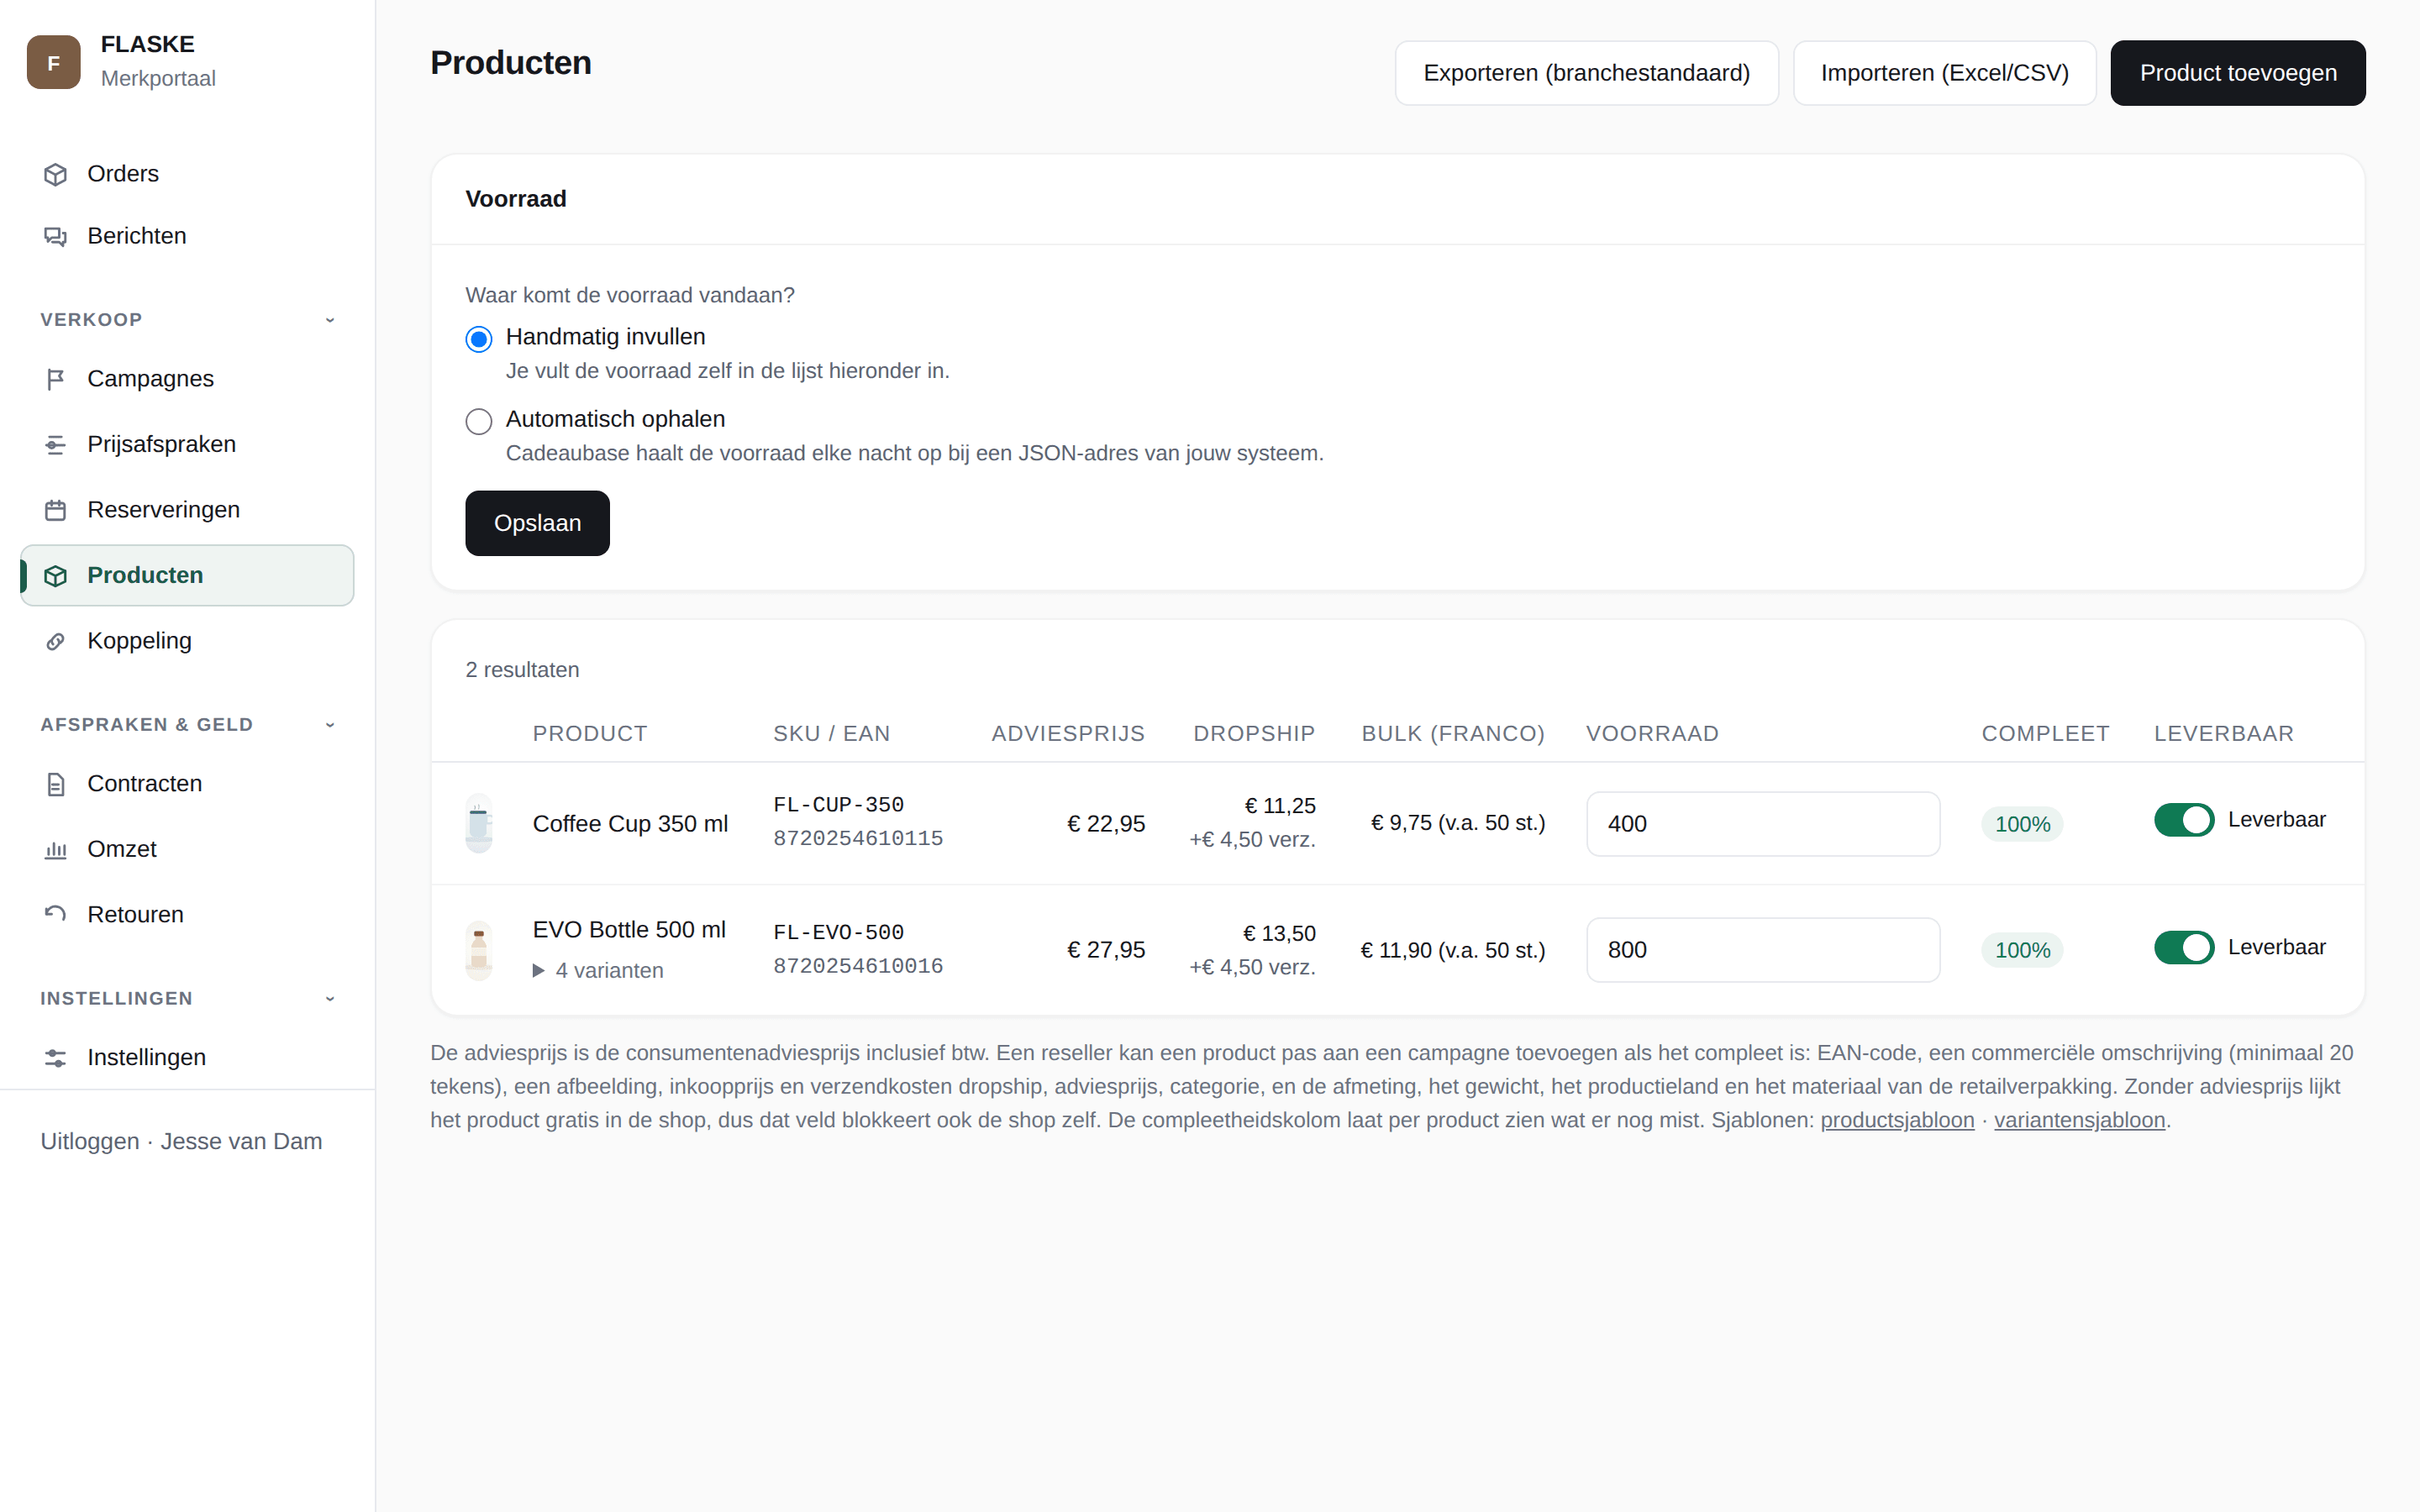The height and width of the screenshot is (1512, 2420).
Task: Select the Automatisch ophalen radio option
Action: click(479, 421)
